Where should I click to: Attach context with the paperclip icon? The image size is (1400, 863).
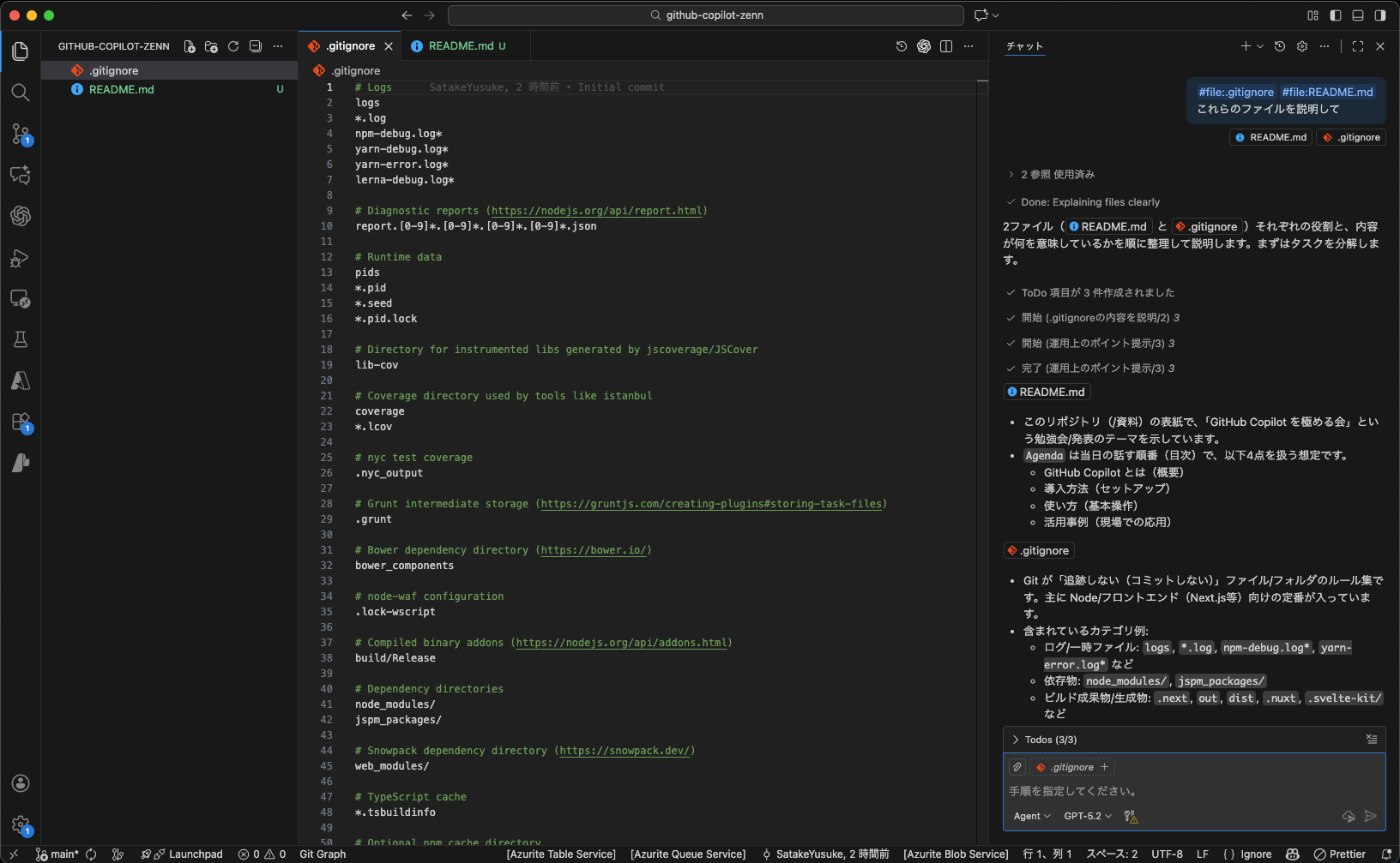[1017, 767]
